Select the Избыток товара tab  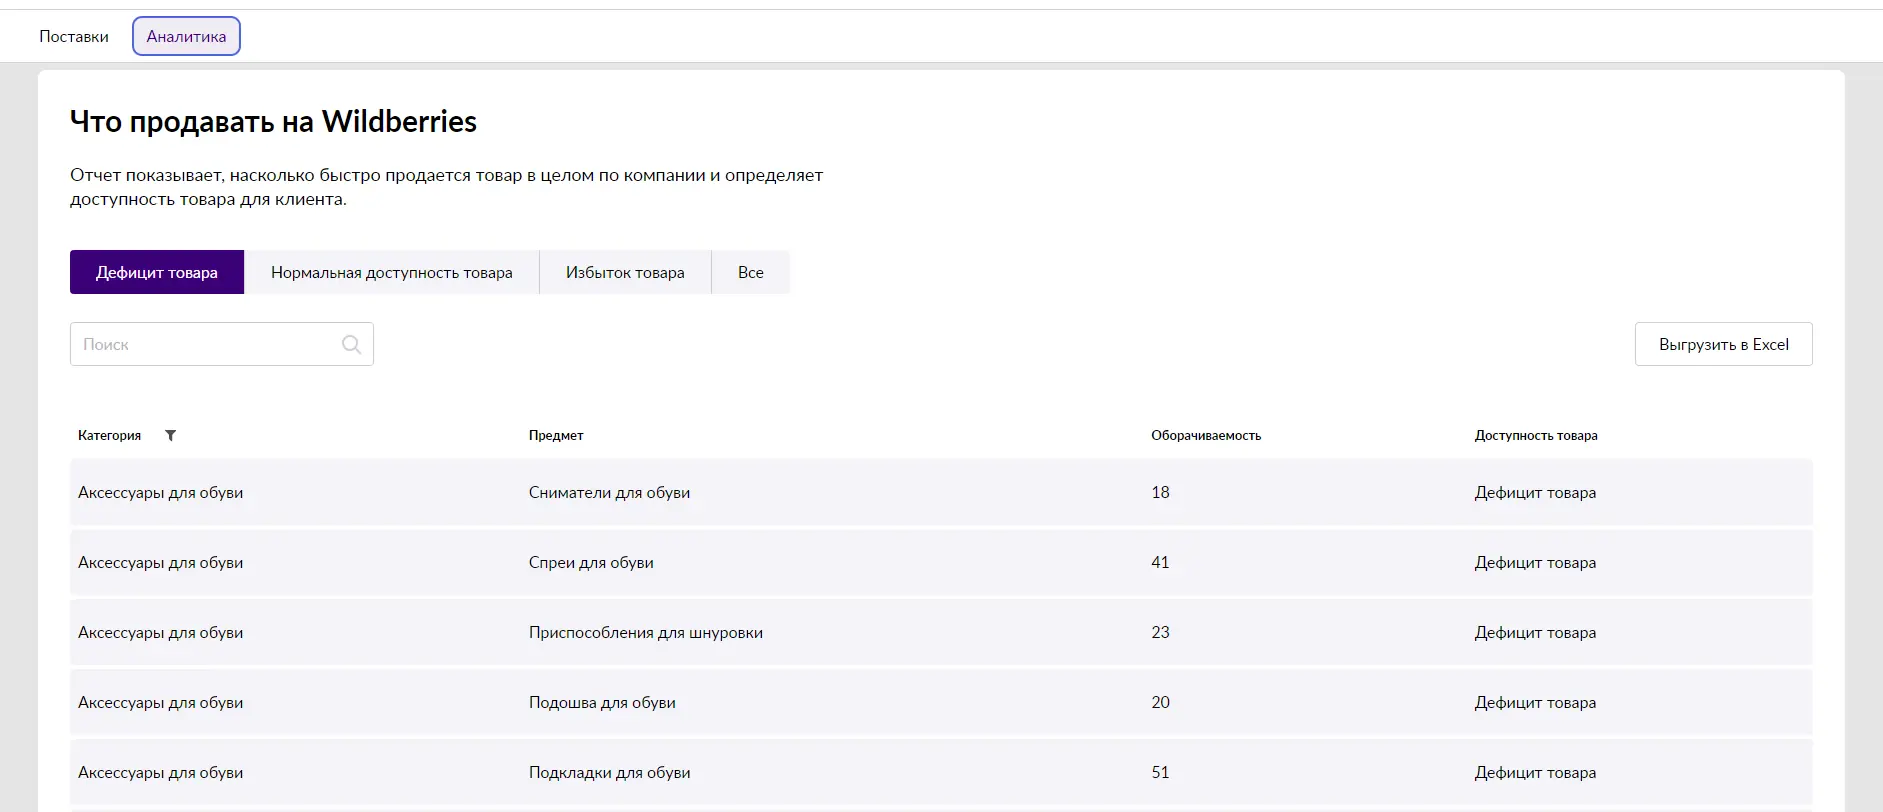click(625, 272)
